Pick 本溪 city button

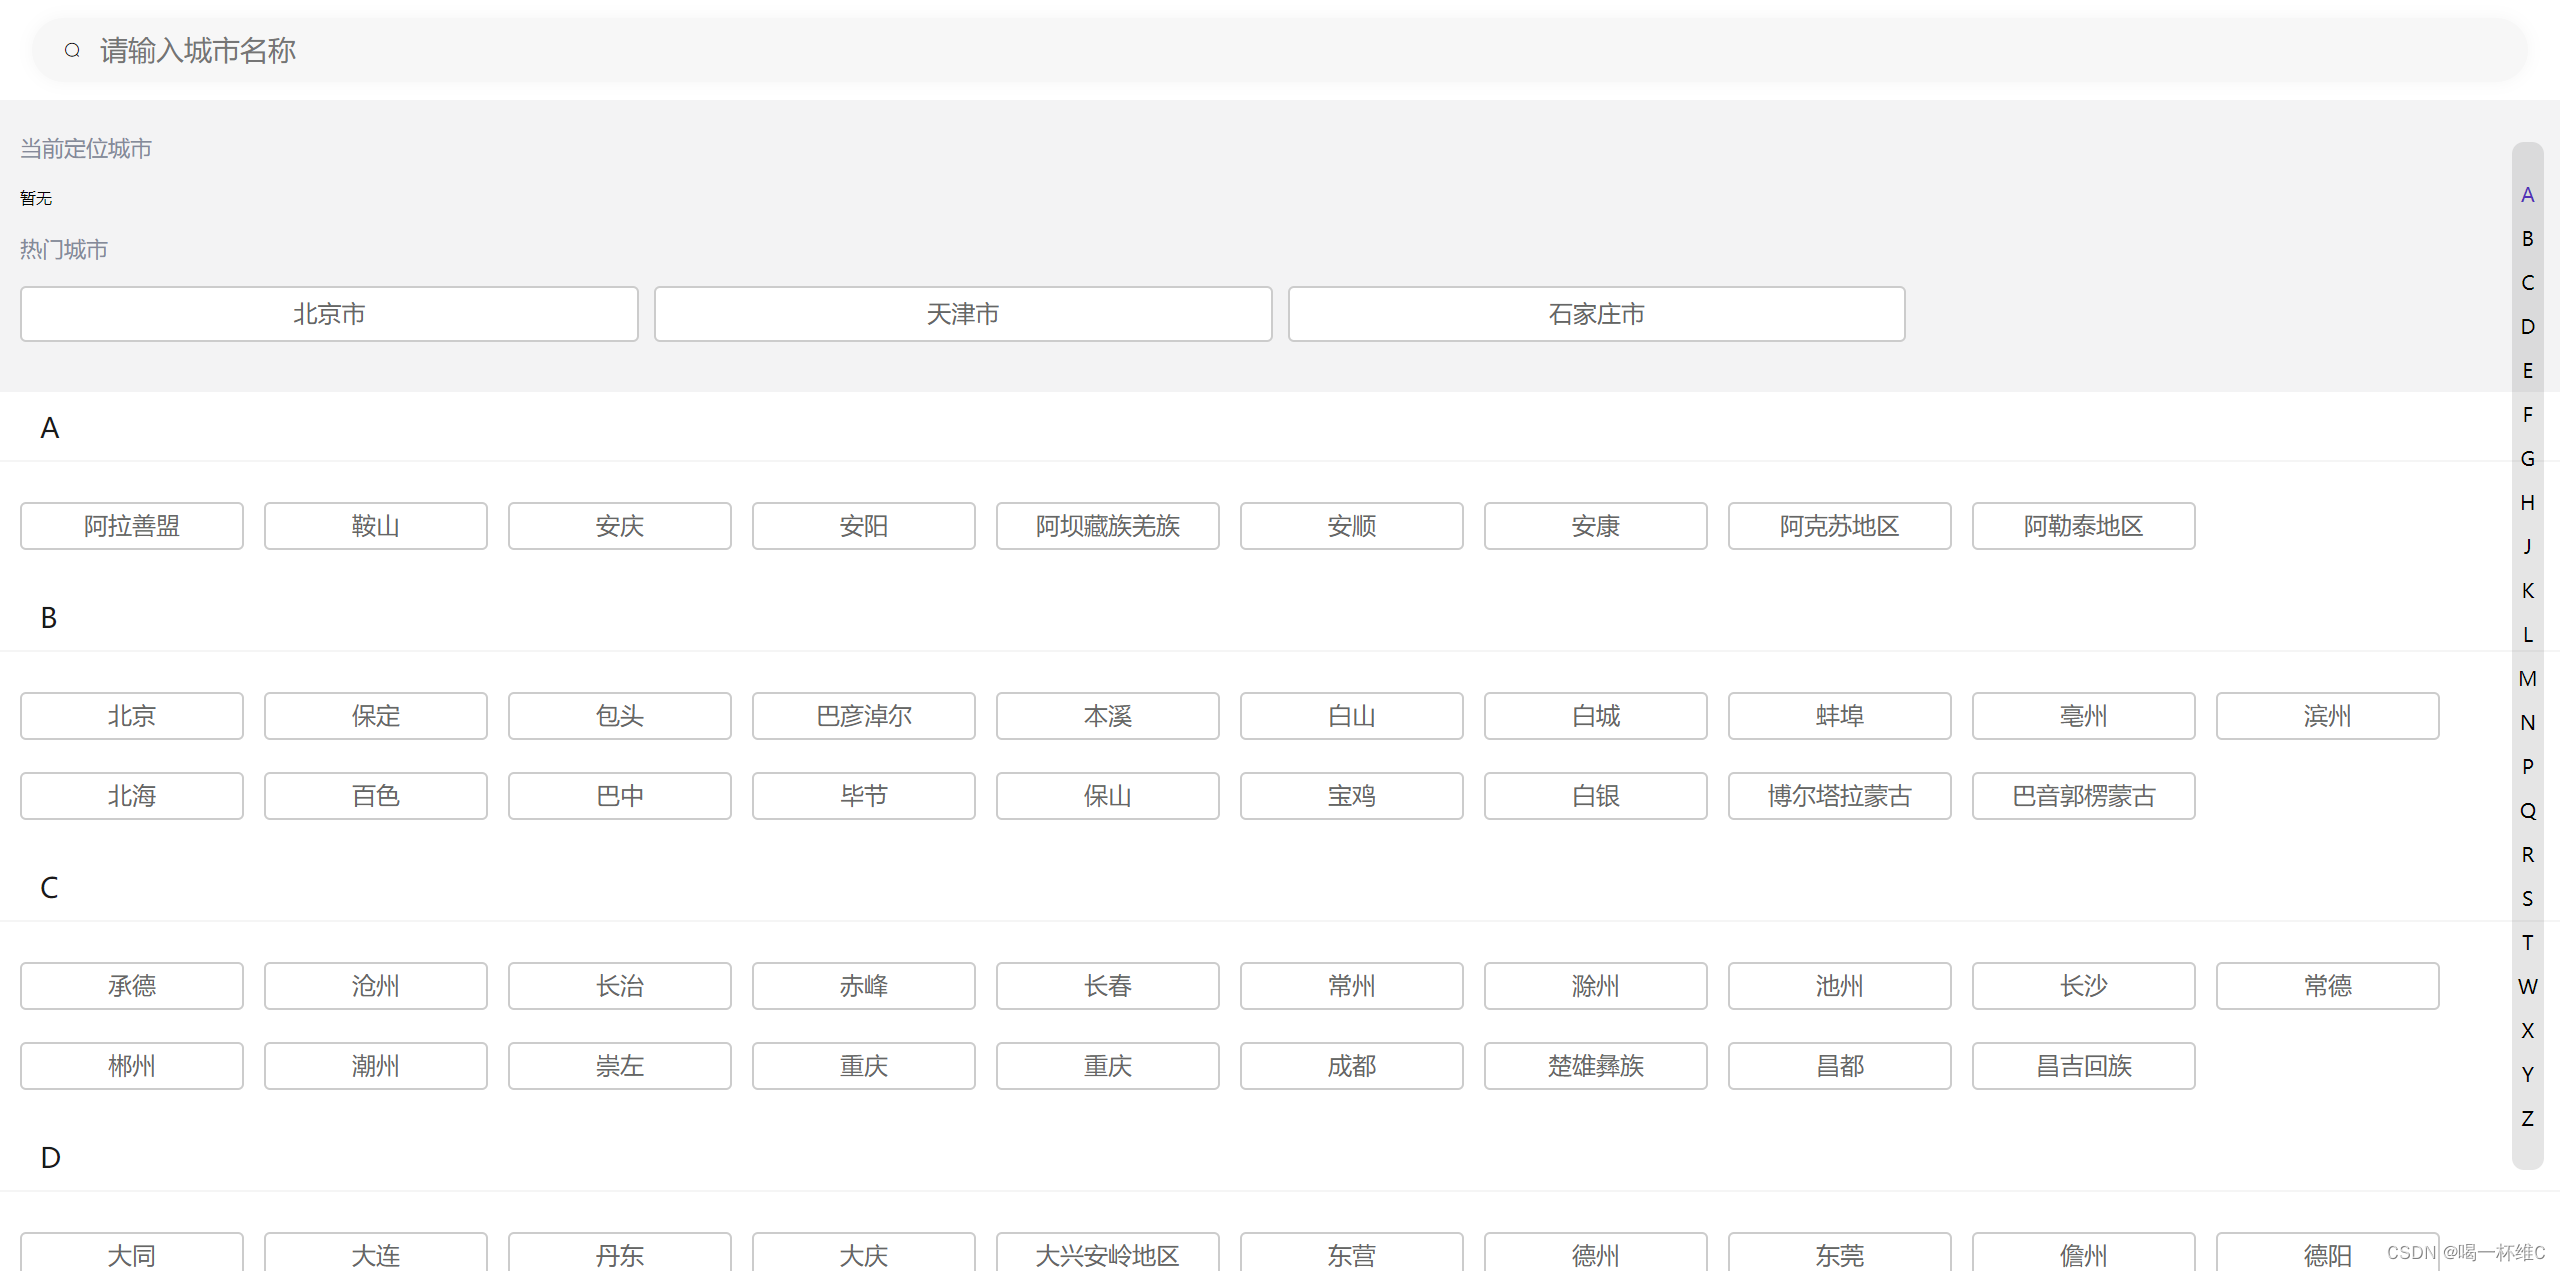click(x=1108, y=716)
